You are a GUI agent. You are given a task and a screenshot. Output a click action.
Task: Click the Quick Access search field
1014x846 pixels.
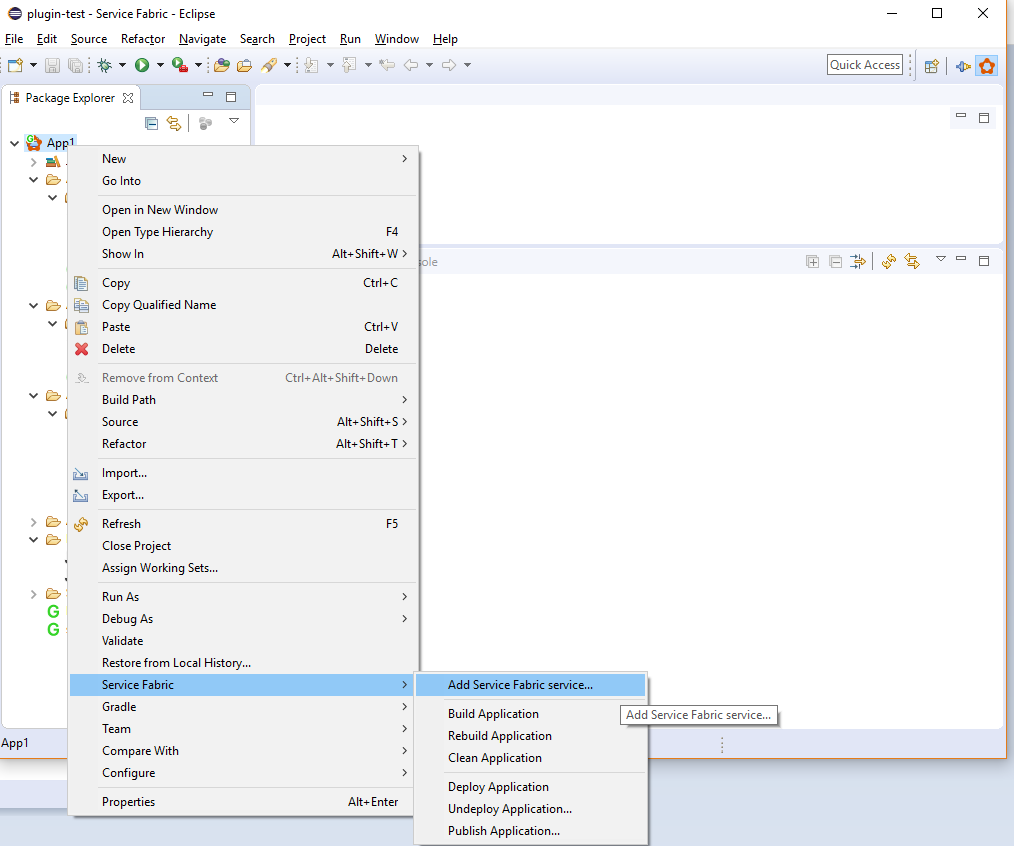865,65
